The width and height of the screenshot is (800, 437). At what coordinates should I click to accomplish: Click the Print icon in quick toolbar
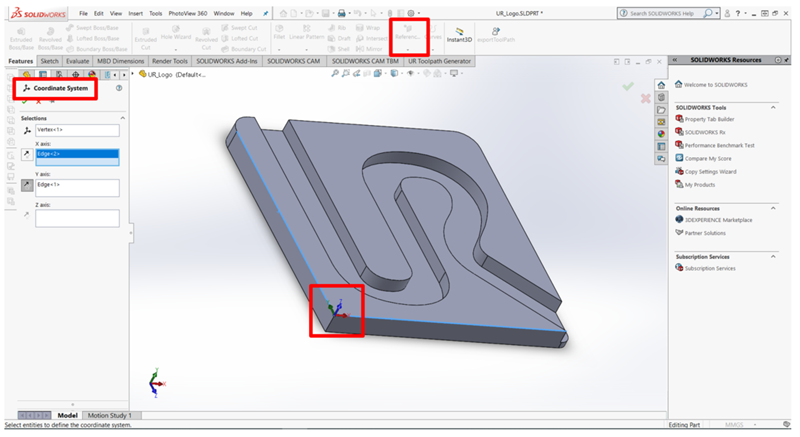[341, 13]
